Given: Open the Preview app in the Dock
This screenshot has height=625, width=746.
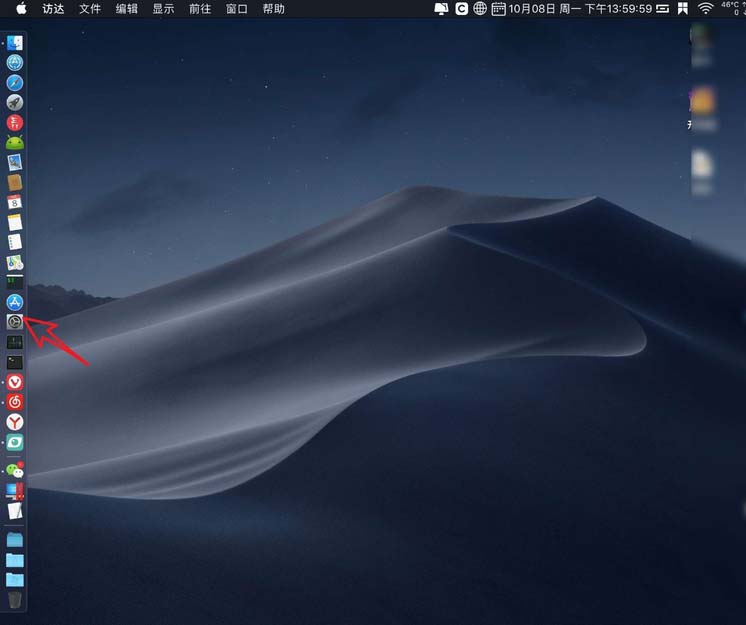Looking at the screenshot, I should click(x=15, y=163).
